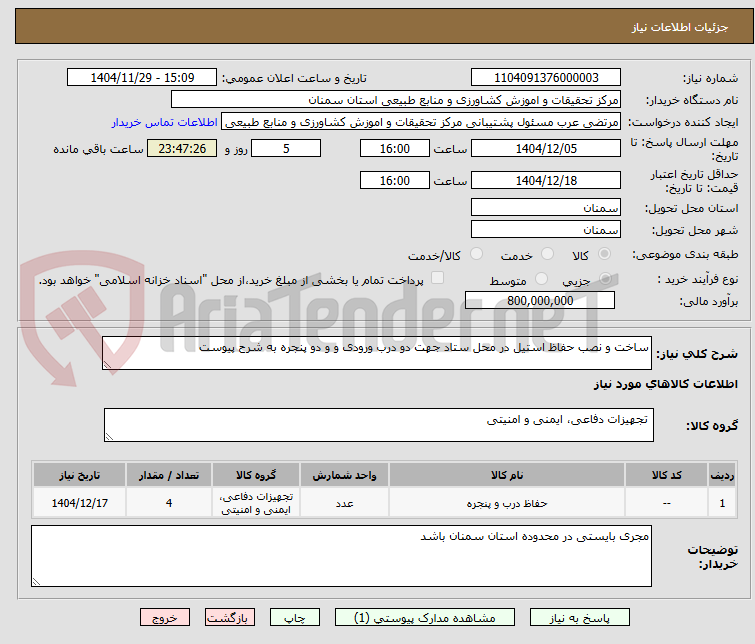Open اطلاعات تماس خریدار contact link
Screen dimensions: 755x644
point(164,122)
